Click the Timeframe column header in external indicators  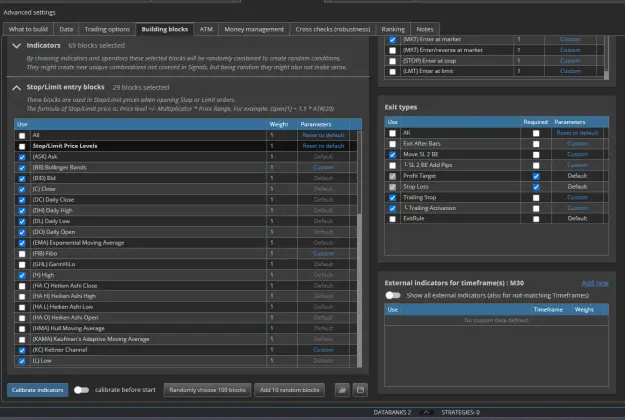coord(548,310)
